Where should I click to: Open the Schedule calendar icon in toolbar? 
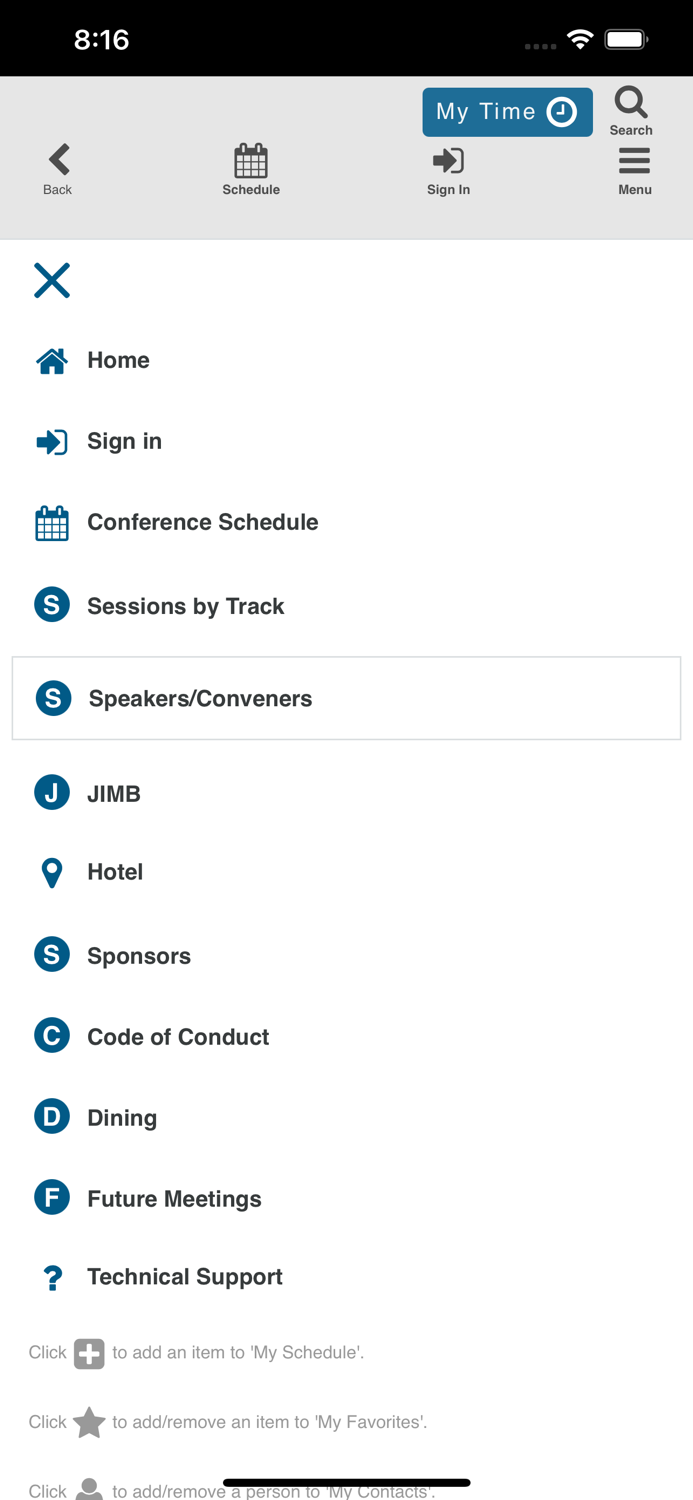tap(251, 161)
